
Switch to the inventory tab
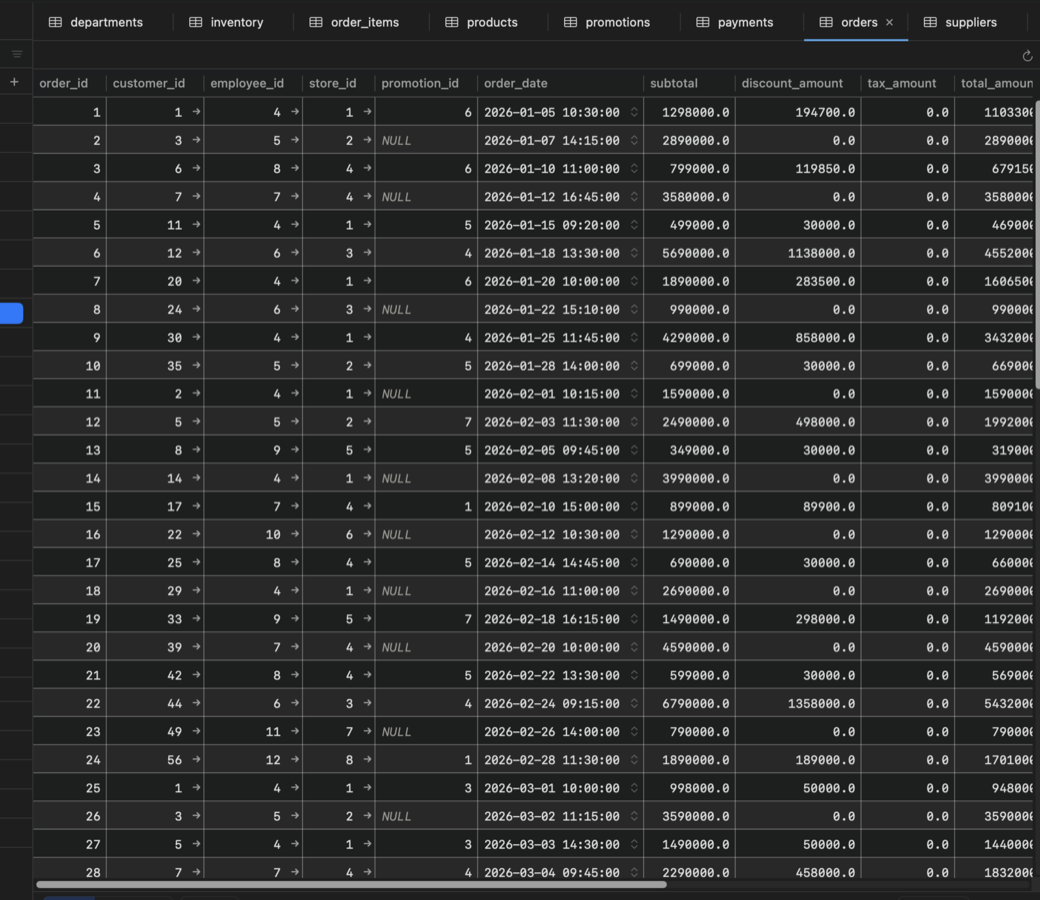click(x=226, y=22)
